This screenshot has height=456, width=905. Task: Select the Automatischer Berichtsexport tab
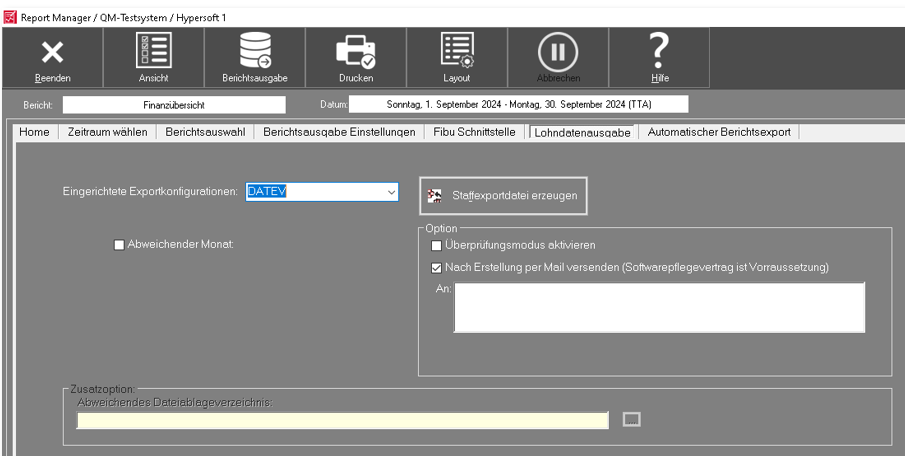click(x=718, y=132)
